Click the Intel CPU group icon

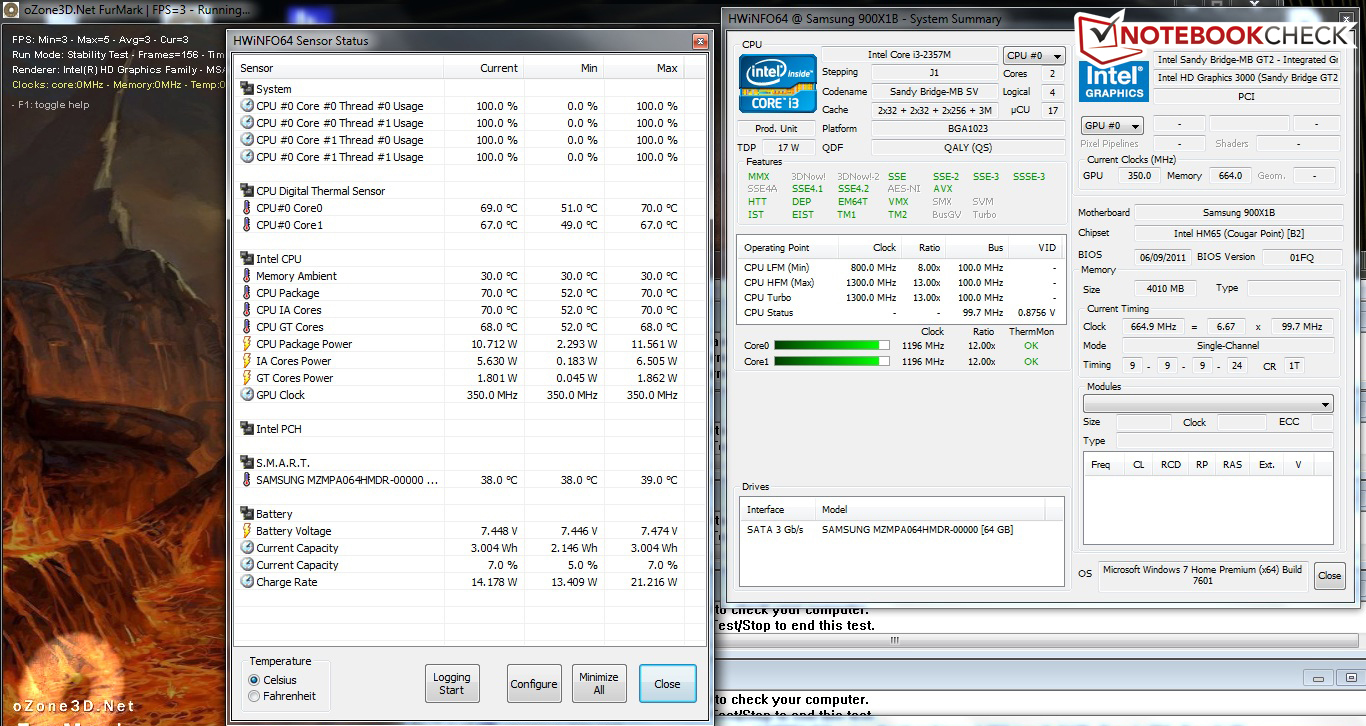(x=247, y=259)
